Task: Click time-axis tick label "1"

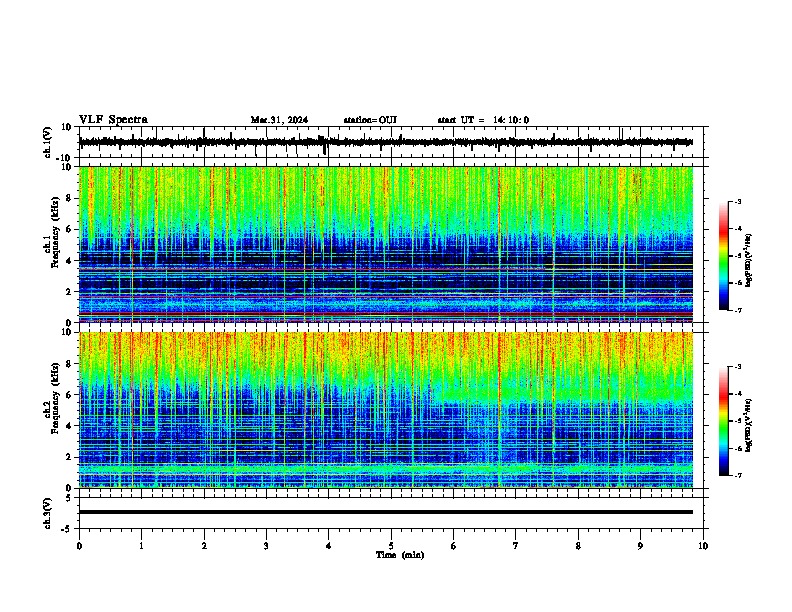Action: click(x=141, y=546)
